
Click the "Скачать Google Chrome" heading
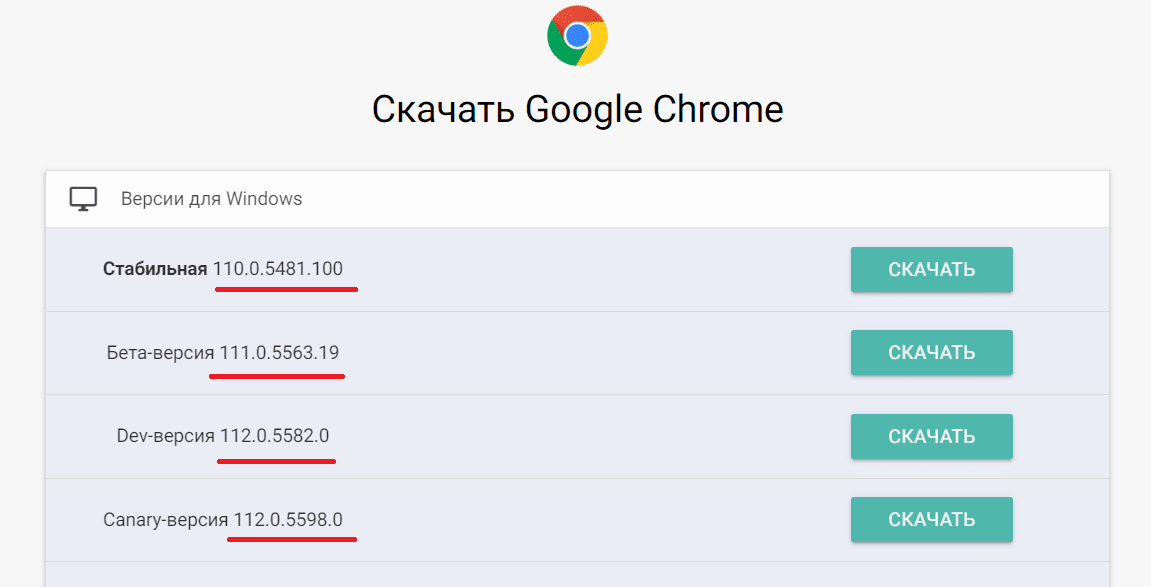(x=577, y=109)
